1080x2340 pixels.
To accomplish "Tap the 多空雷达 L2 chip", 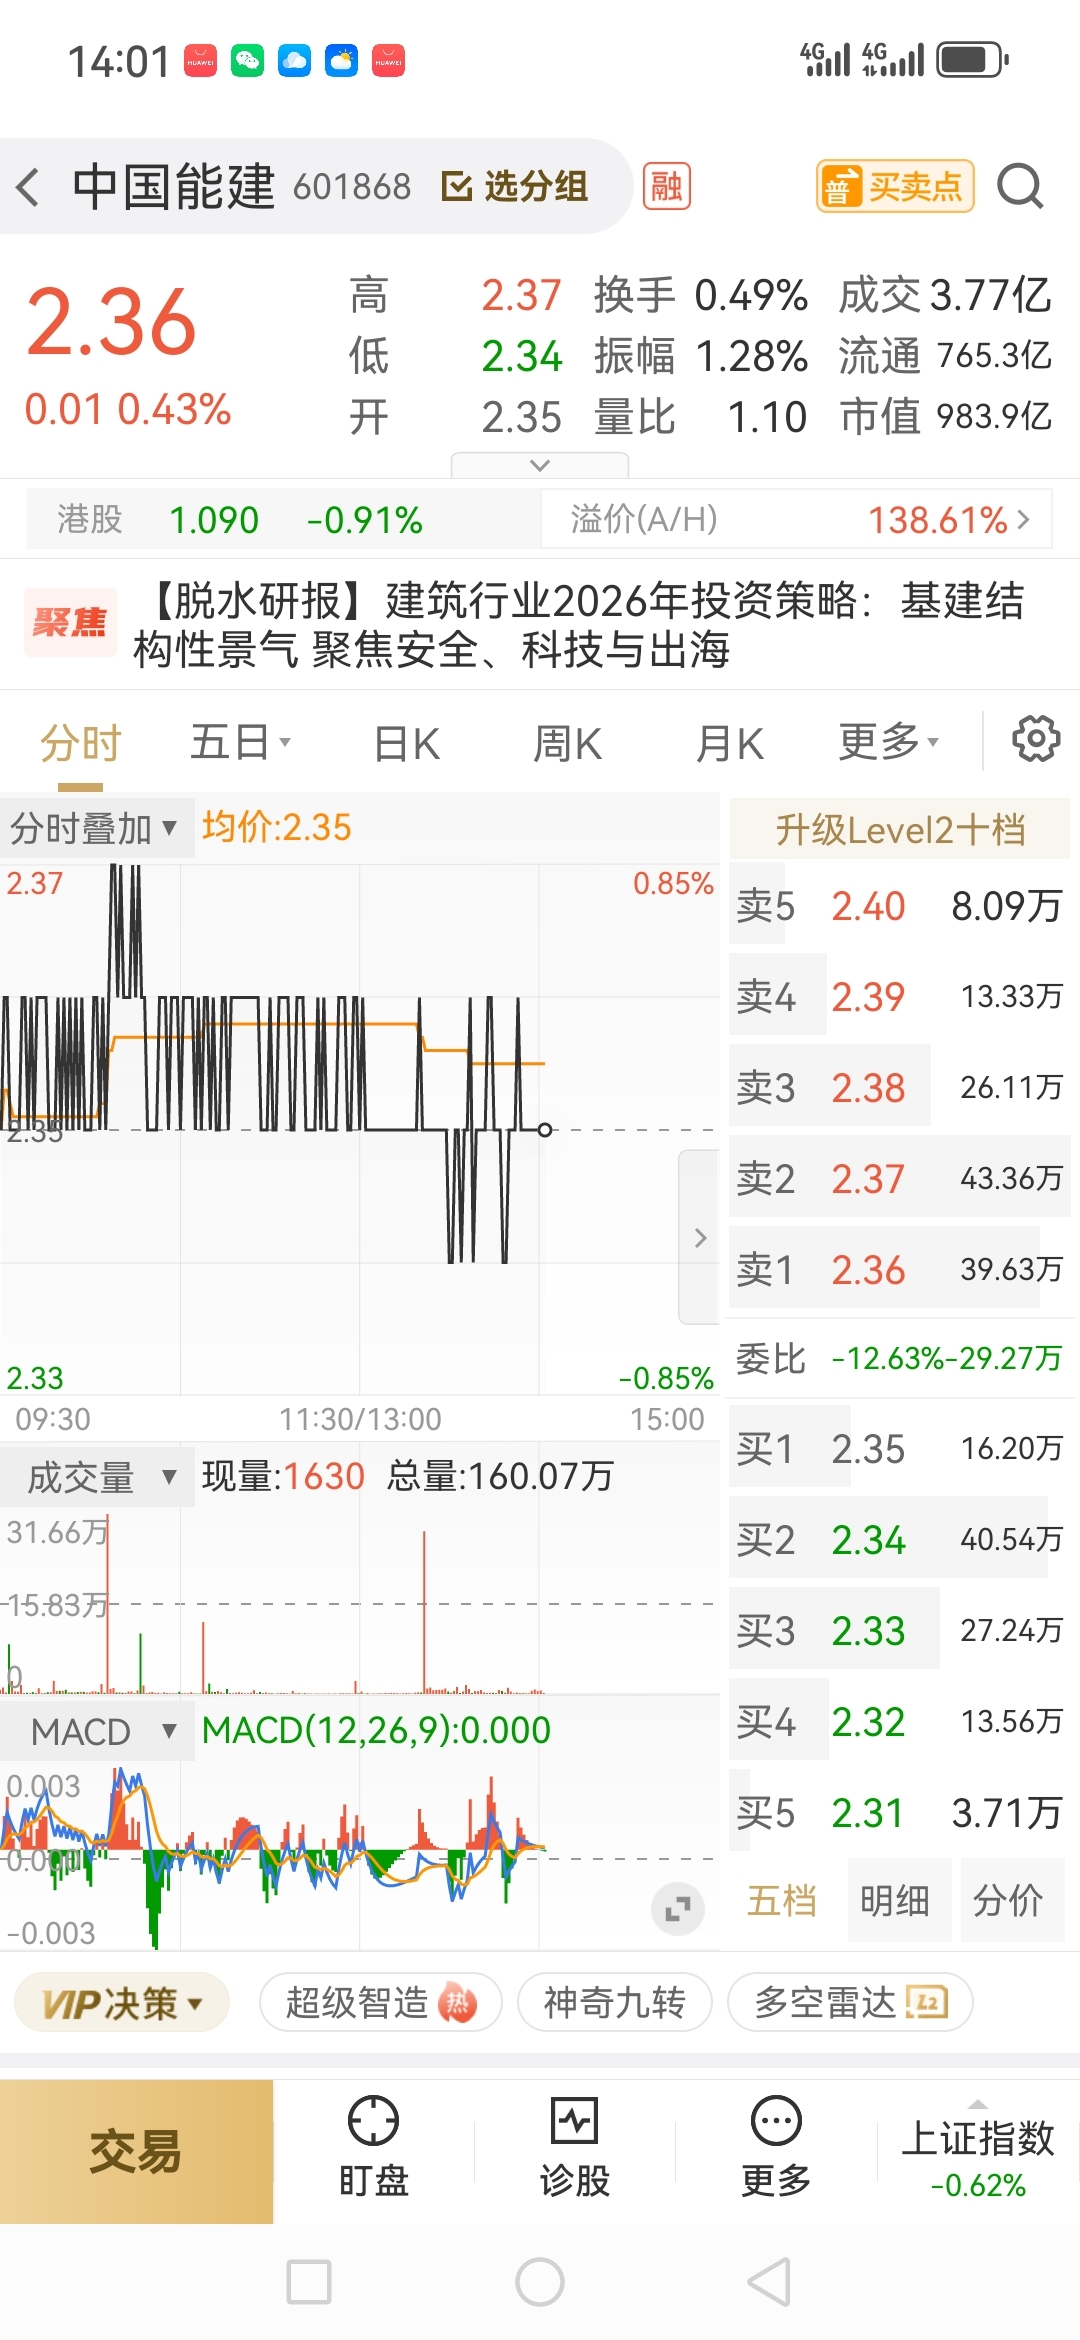I will (850, 2002).
